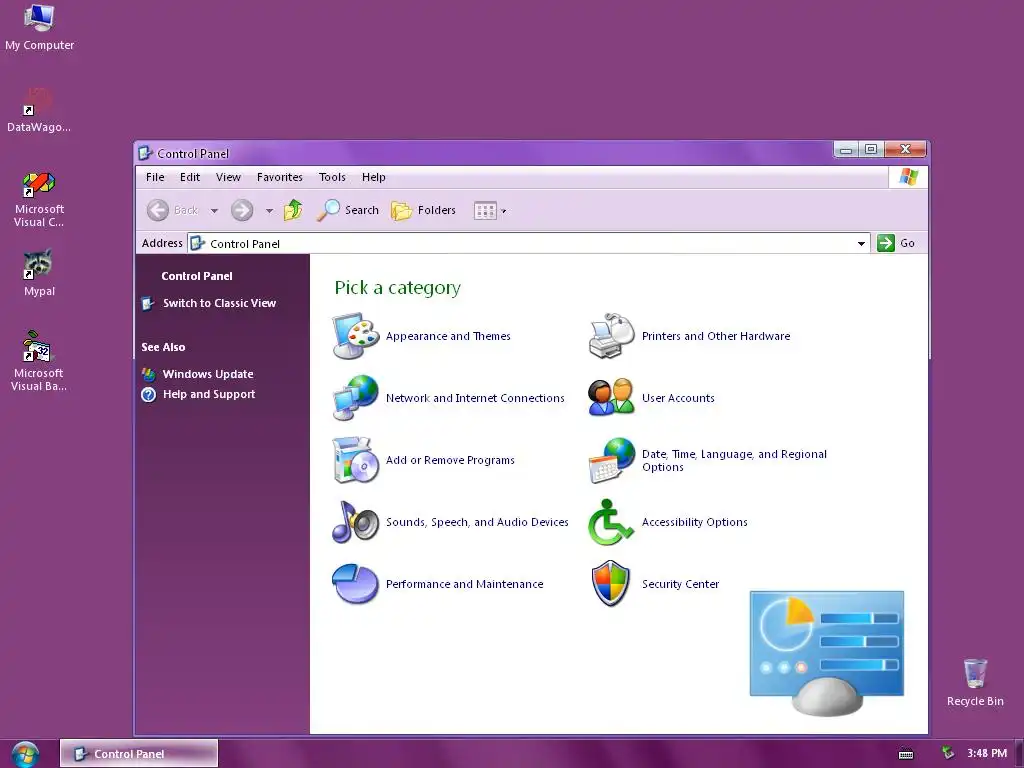
Task: Open the File menu
Action: pyautogui.click(x=155, y=177)
